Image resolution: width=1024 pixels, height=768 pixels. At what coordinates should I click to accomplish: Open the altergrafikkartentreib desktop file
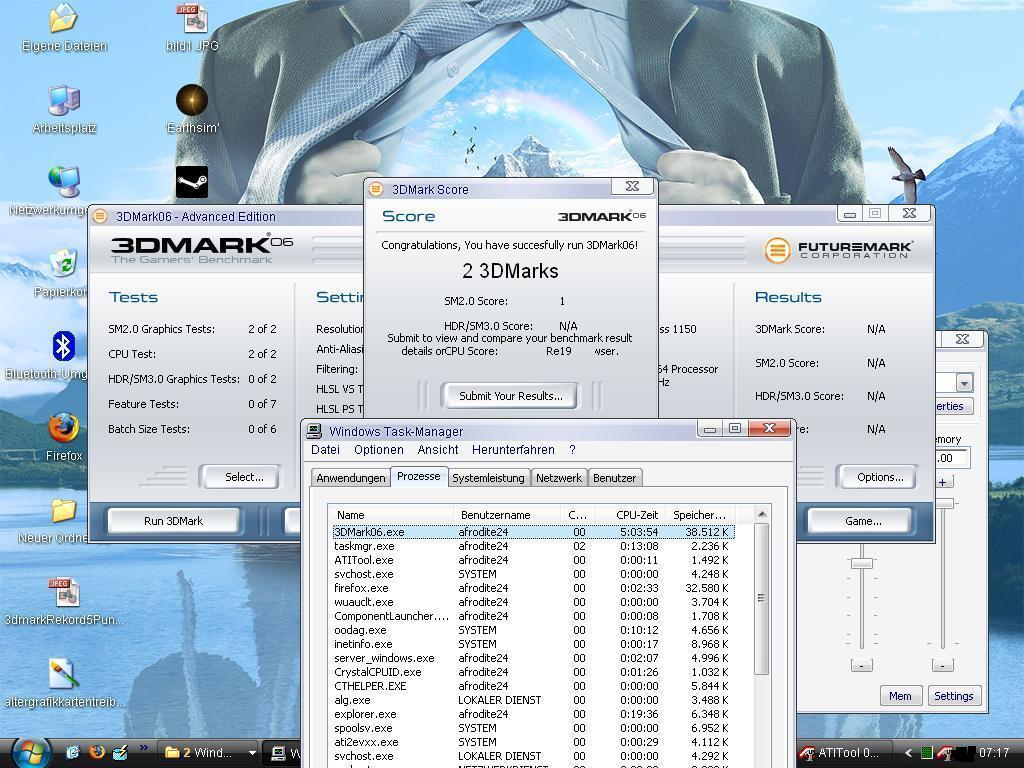(63, 675)
